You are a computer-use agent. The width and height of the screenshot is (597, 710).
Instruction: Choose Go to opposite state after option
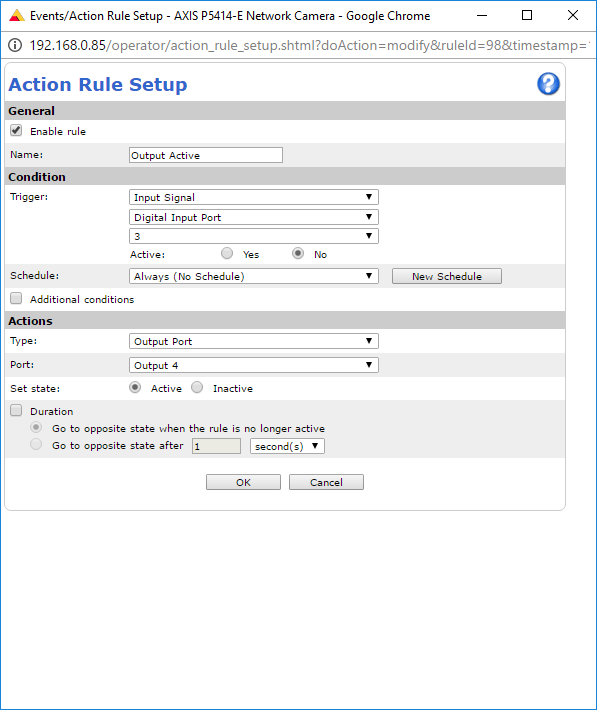point(36,445)
